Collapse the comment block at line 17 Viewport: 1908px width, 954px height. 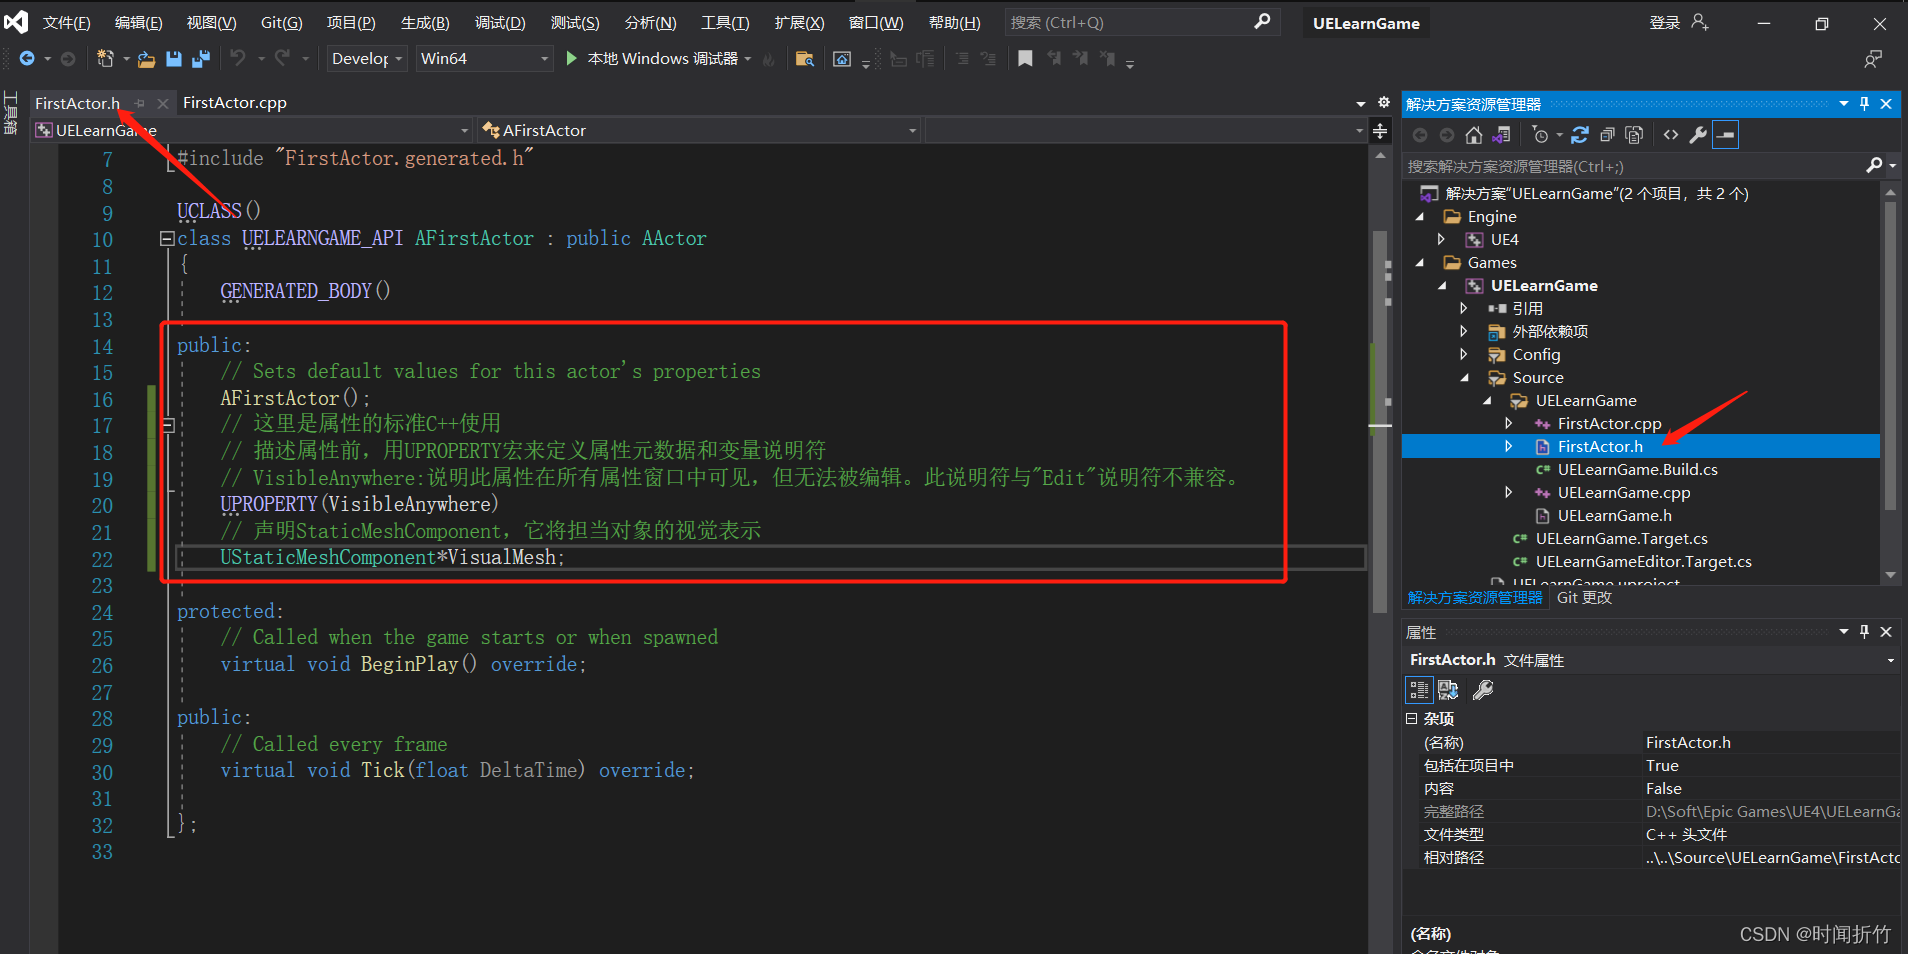(x=168, y=425)
